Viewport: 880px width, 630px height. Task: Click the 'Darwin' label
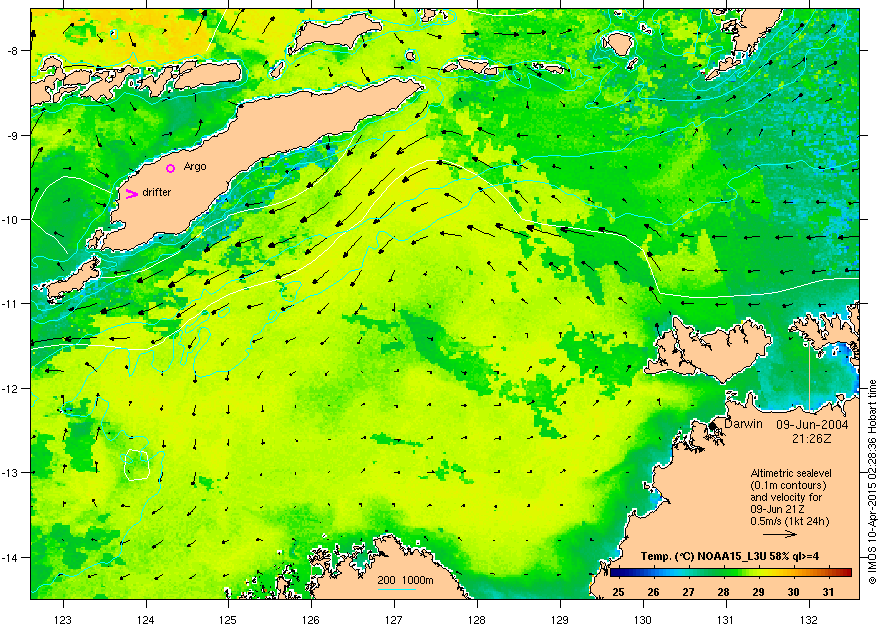743,424
